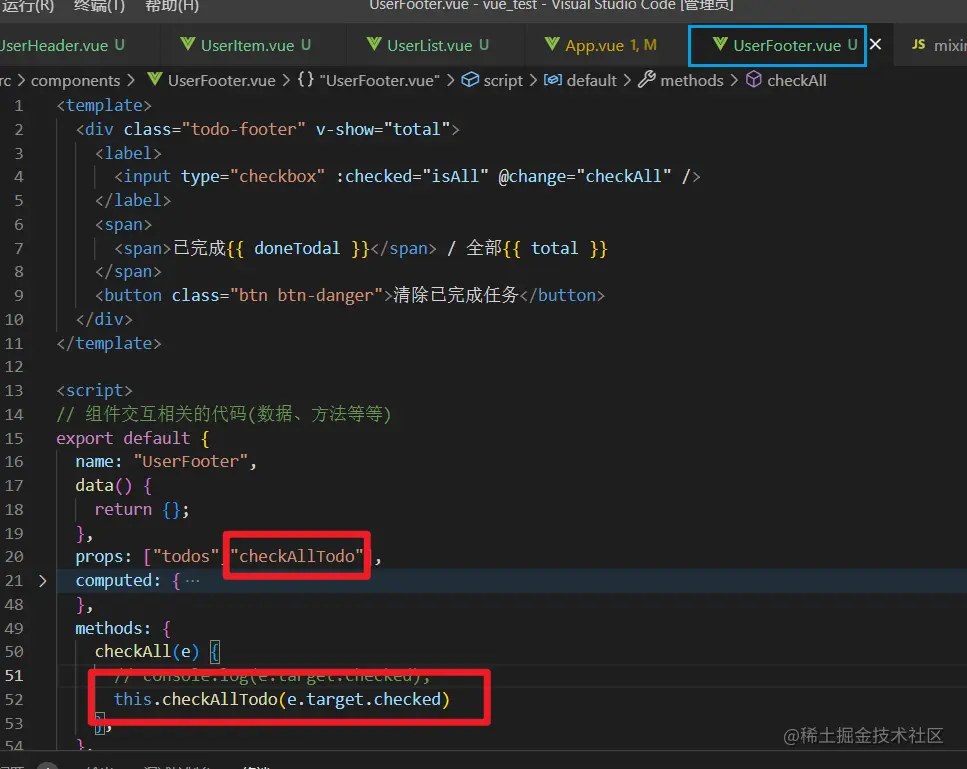This screenshot has height=769, width=967.
Task: Click the Vue icon on App.vue tab
Action: coord(553,44)
